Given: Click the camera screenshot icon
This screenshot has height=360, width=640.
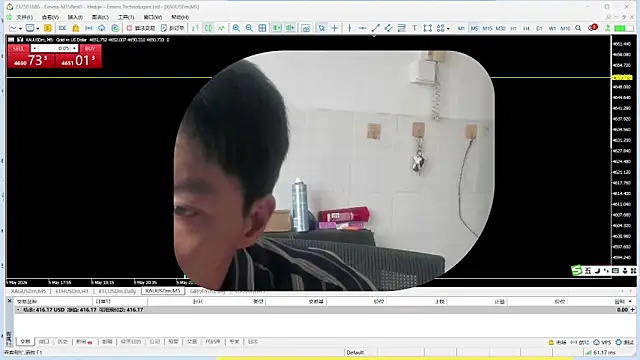Looking at the screenshot, I should pos(305,28).
